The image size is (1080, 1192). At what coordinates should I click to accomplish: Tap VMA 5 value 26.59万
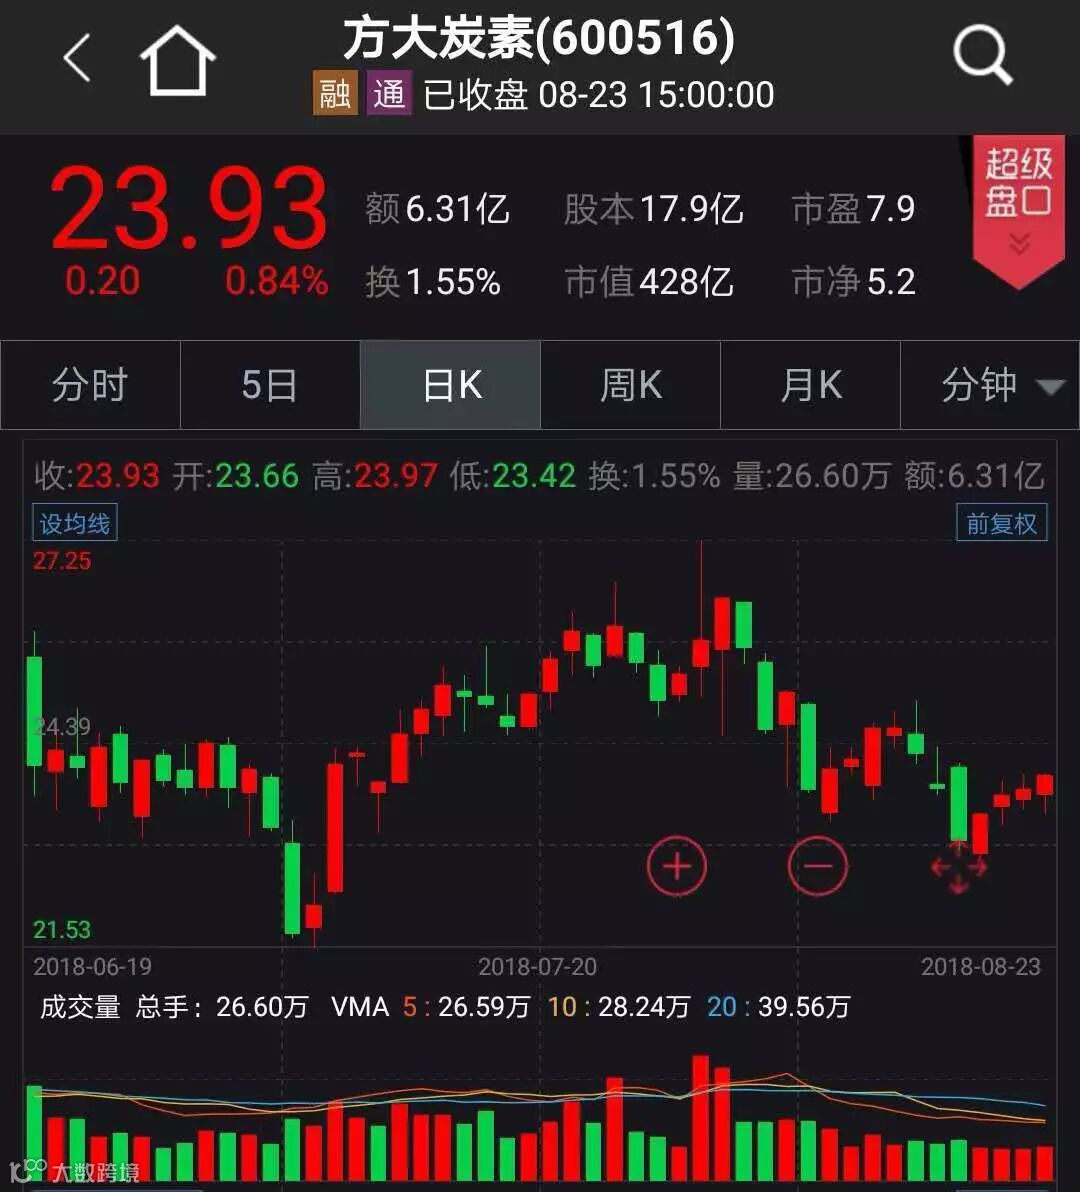tap(483, 1007)
